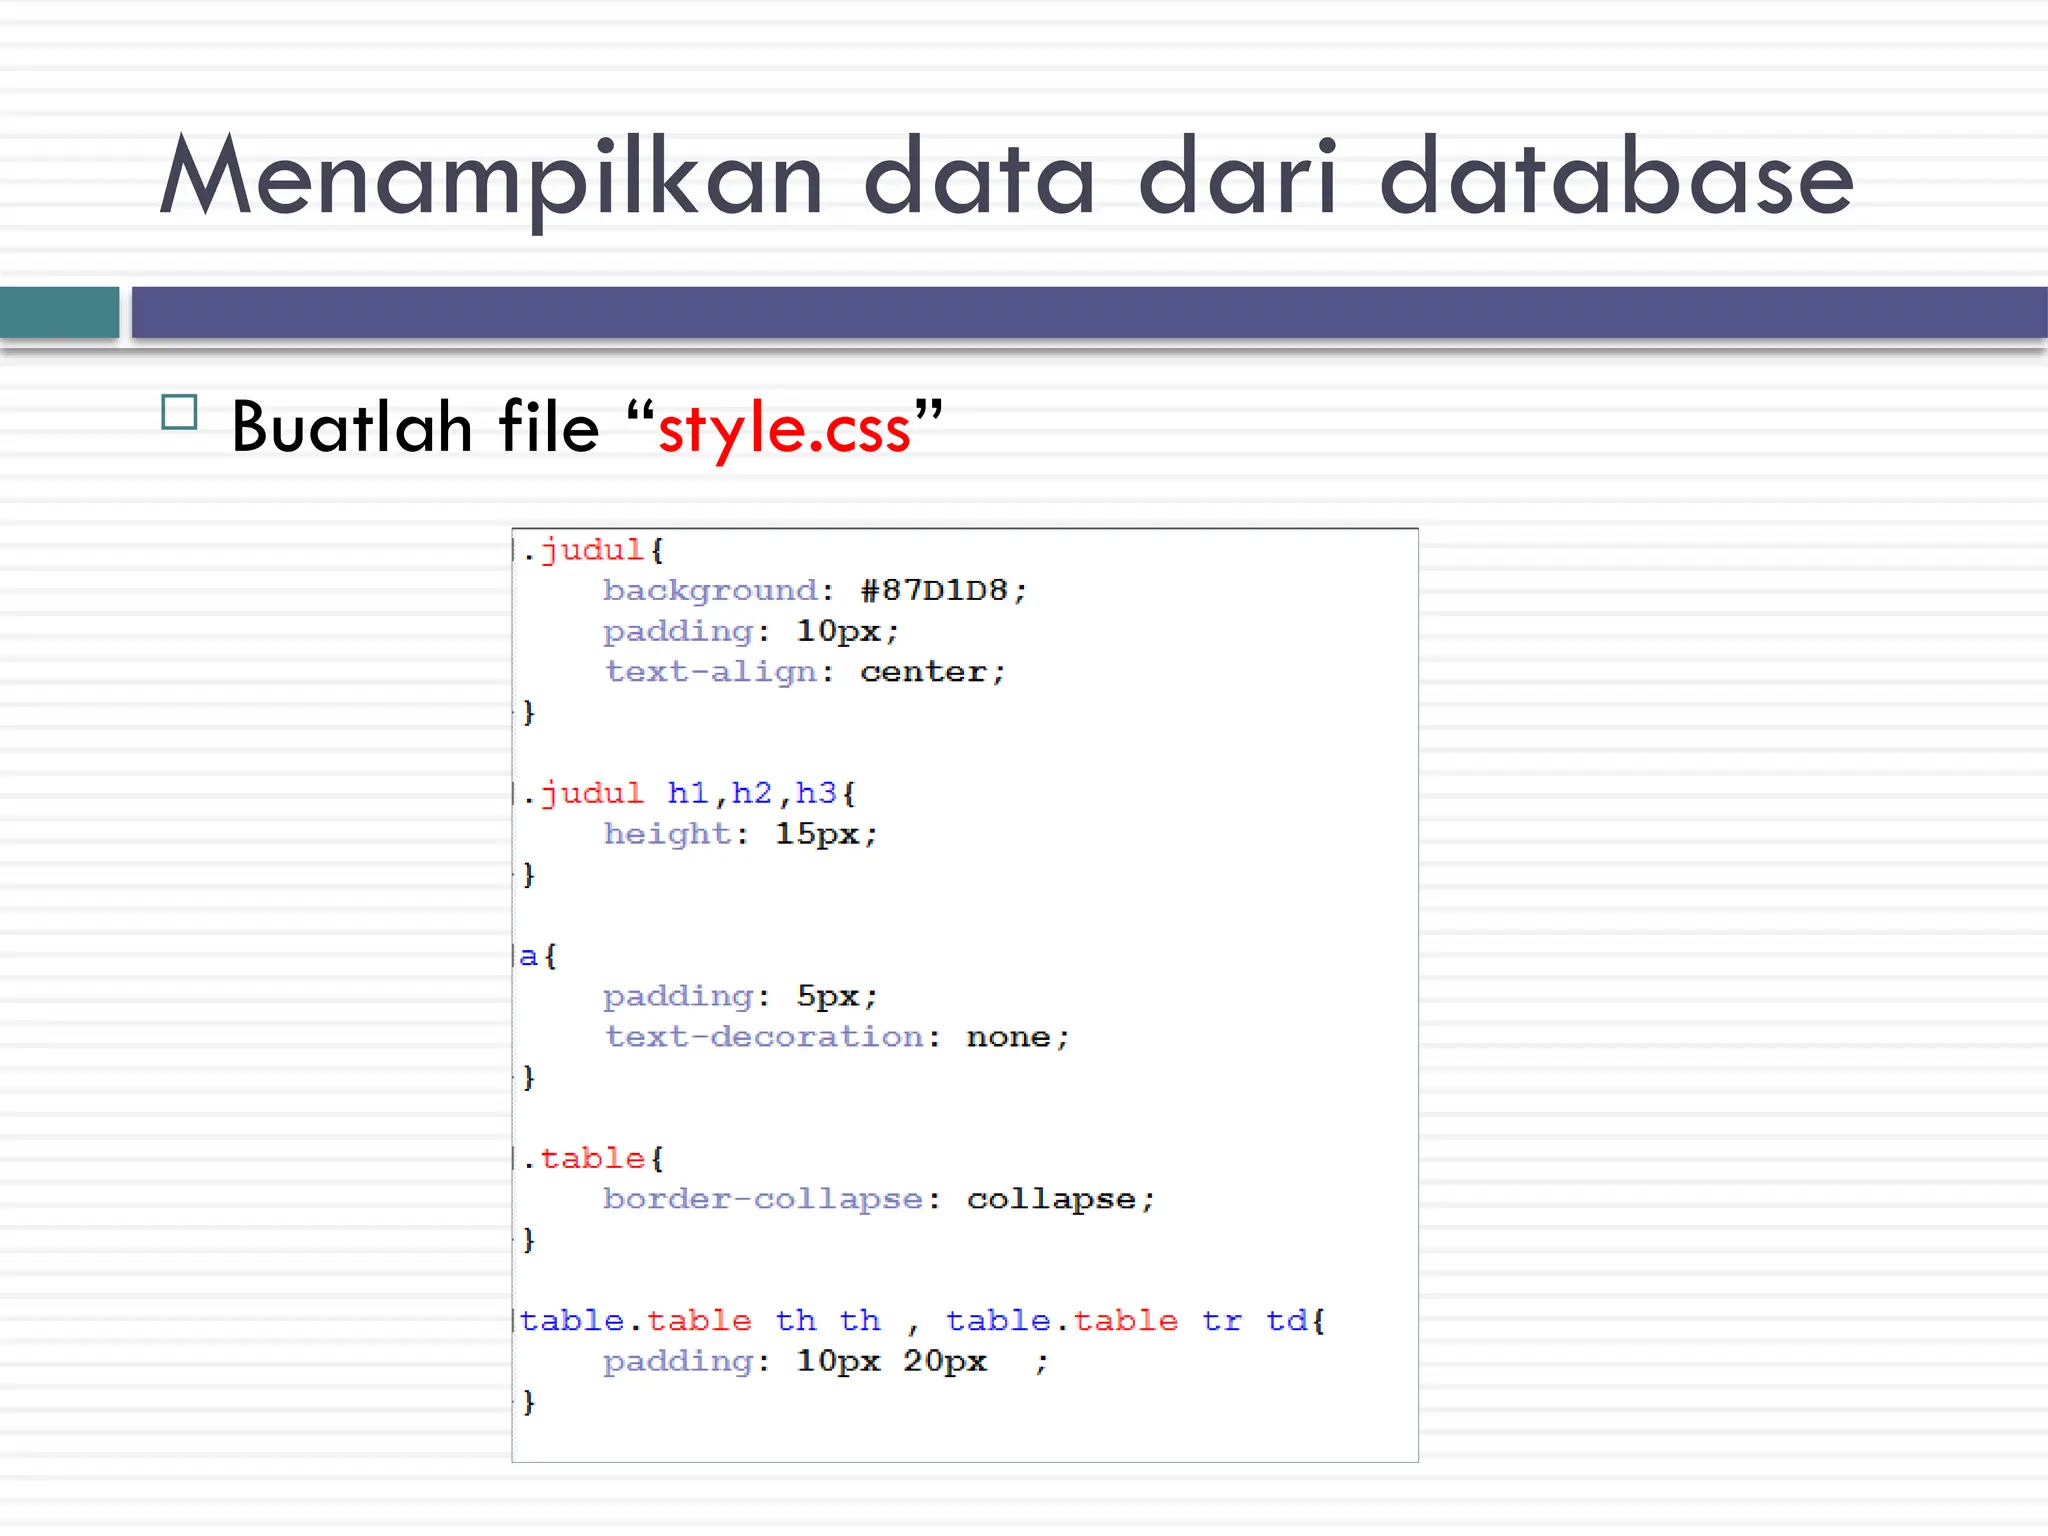The image size is (2048, 1536).
Task: Click the ".judul{" first selector line
Action: pos(593,550)
